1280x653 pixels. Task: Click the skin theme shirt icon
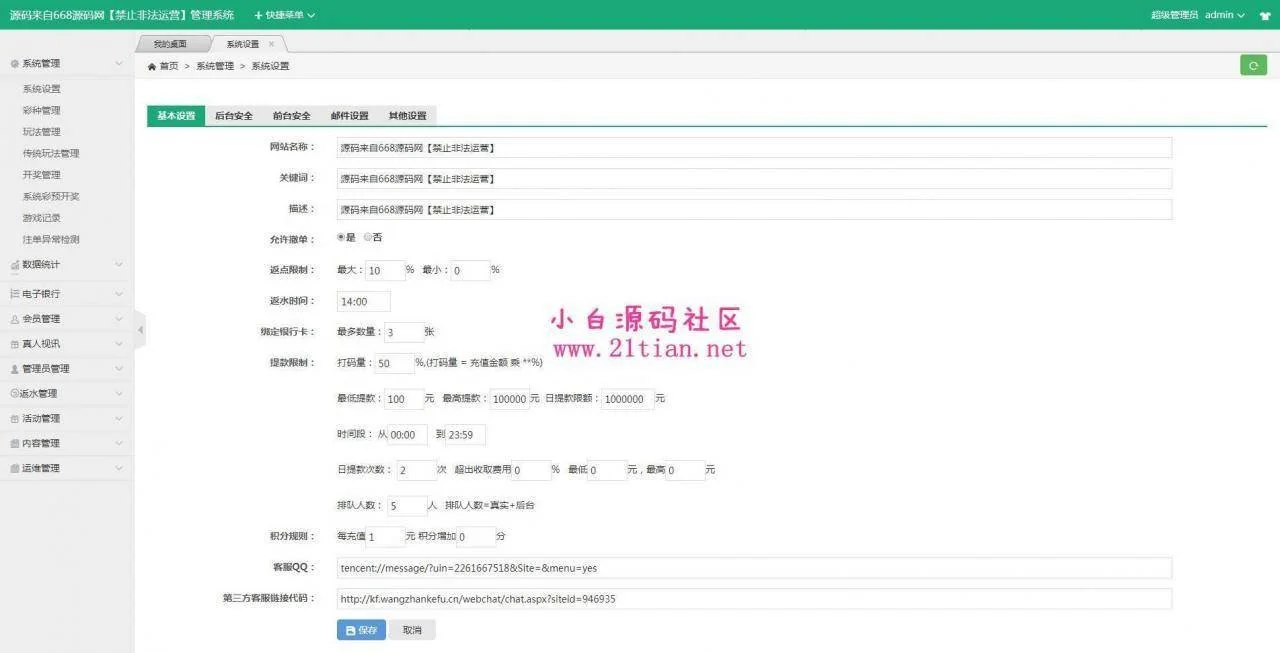point(1264,15)
